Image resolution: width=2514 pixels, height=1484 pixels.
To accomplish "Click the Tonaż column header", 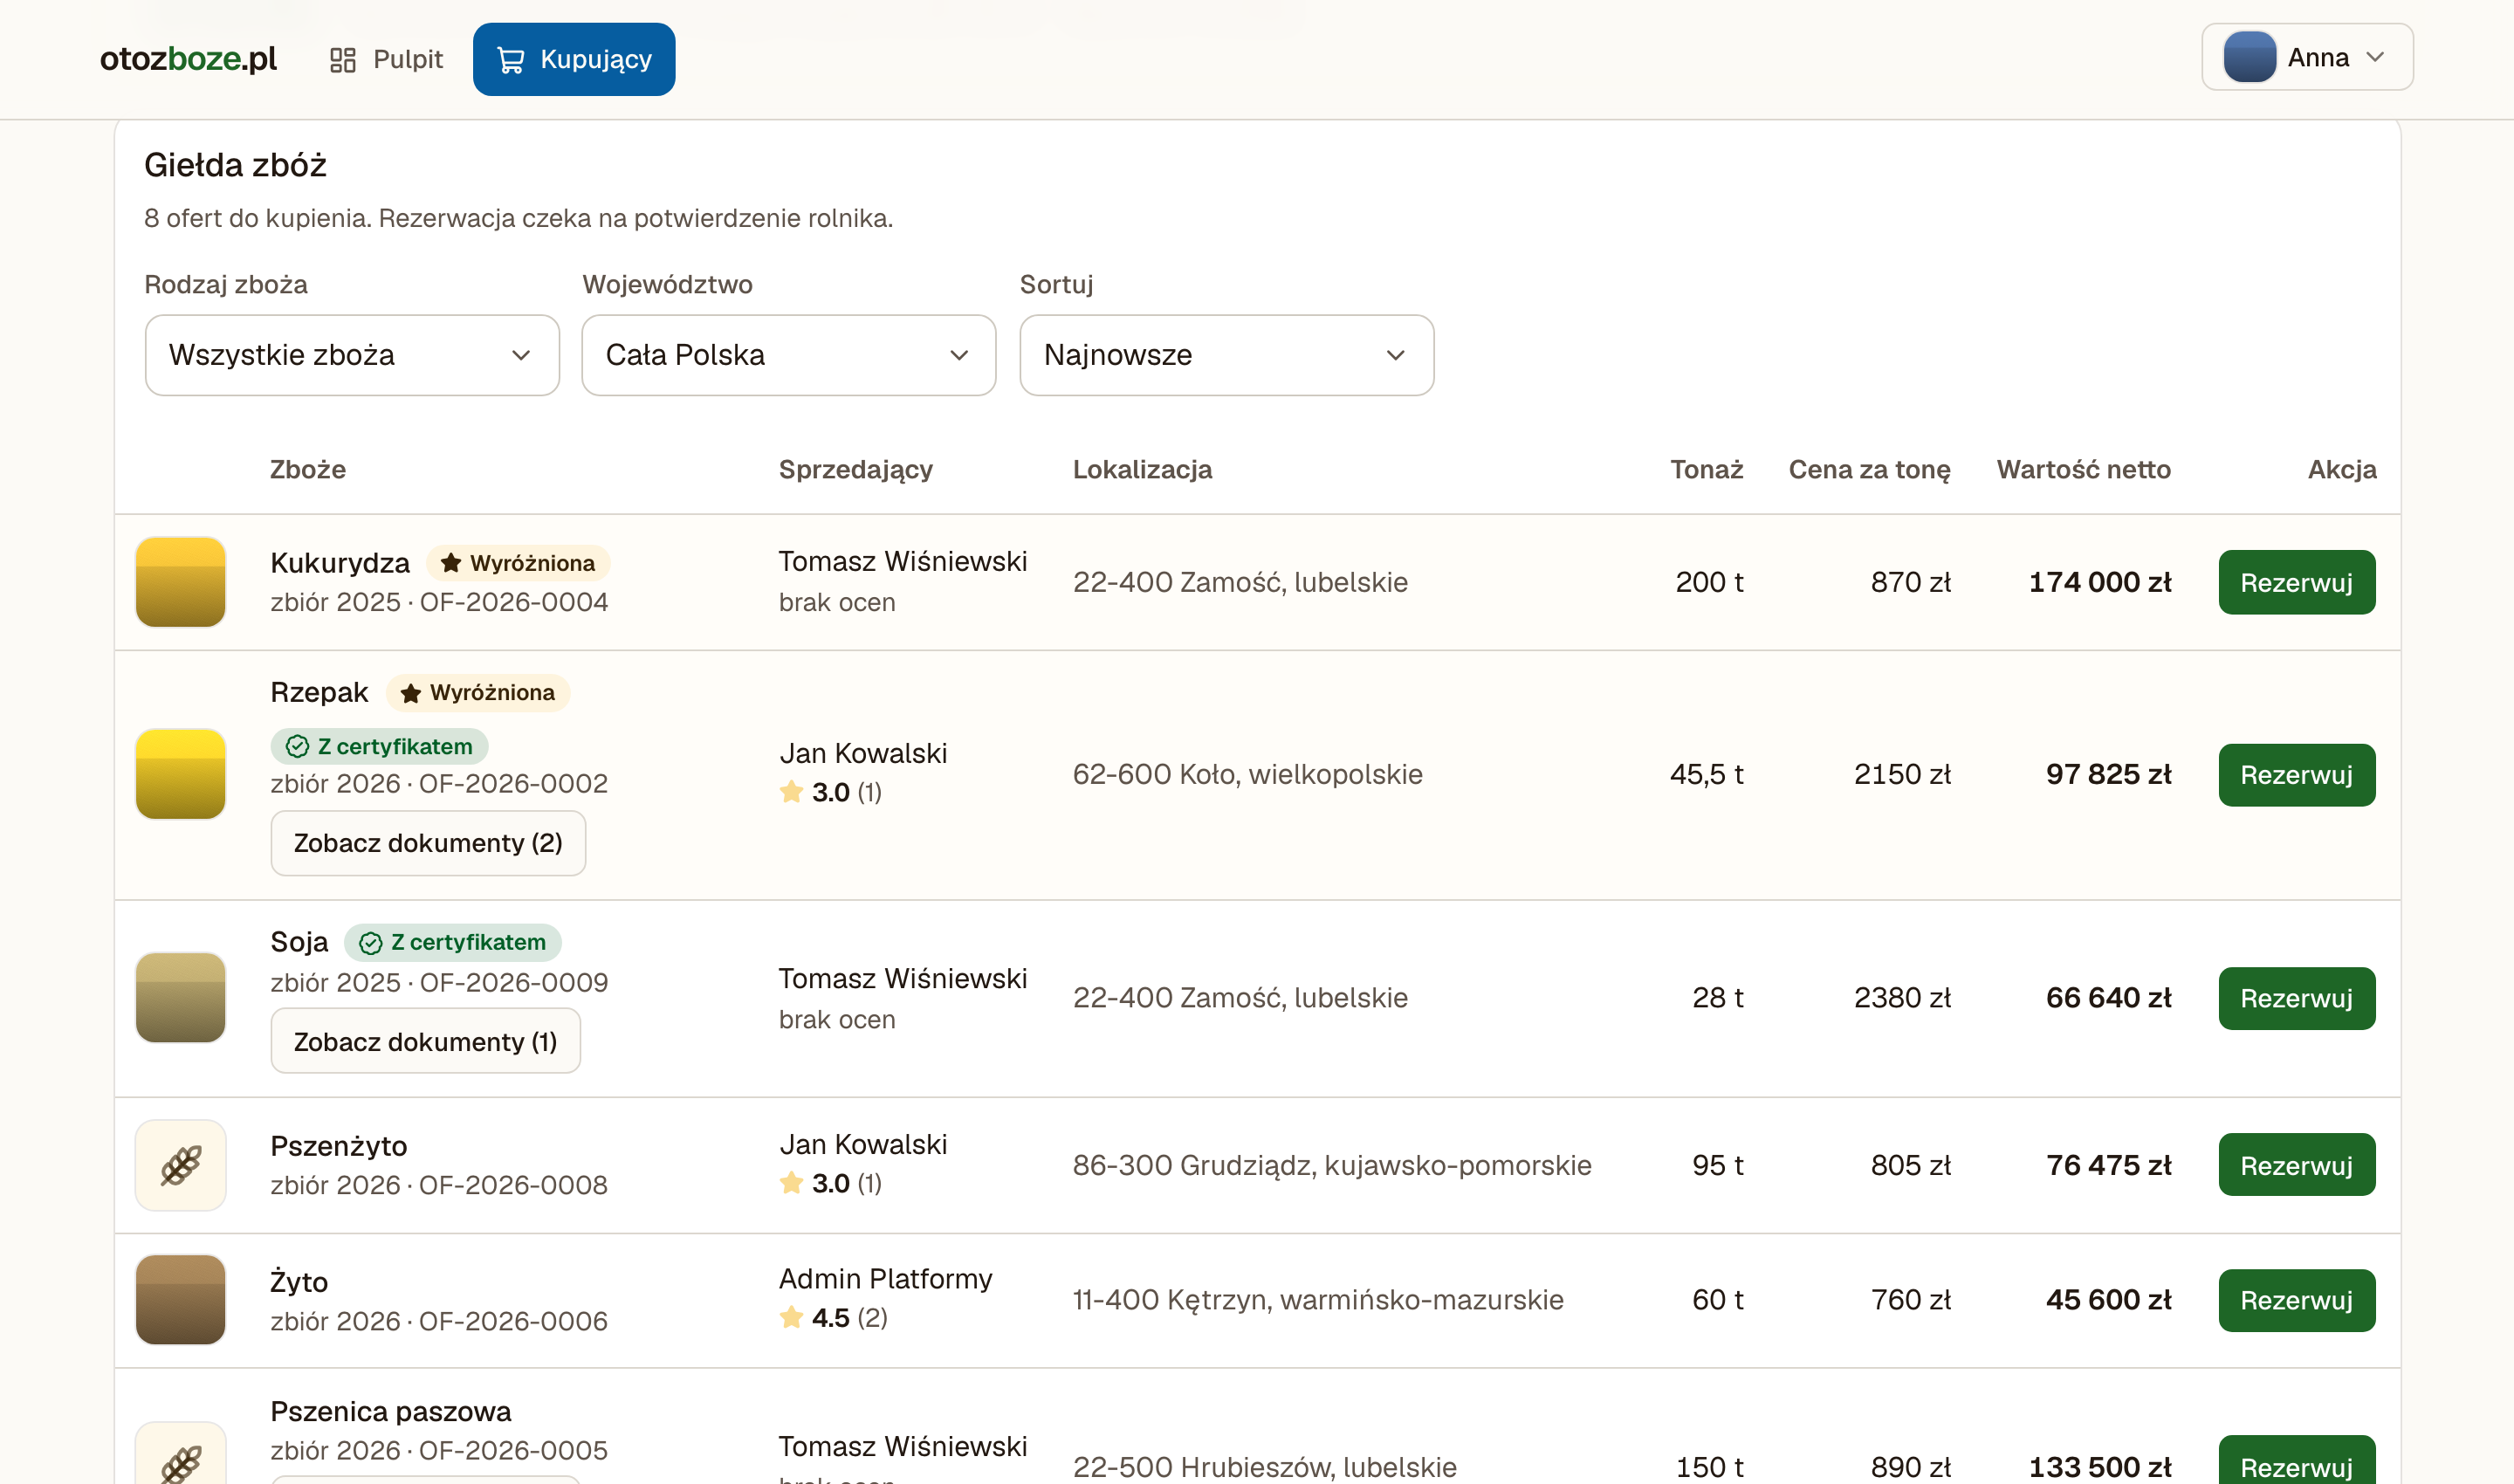I will (1707, 470).
